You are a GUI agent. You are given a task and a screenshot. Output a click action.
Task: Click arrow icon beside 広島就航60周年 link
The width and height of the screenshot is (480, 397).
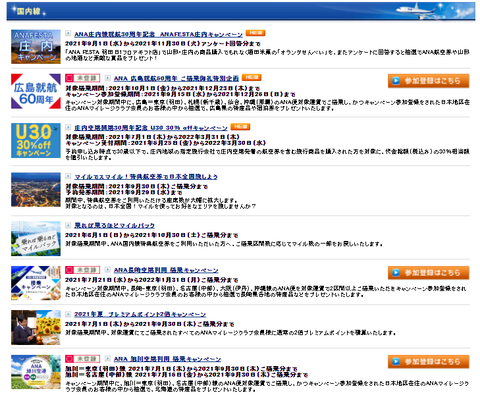[x=108, y=78]
